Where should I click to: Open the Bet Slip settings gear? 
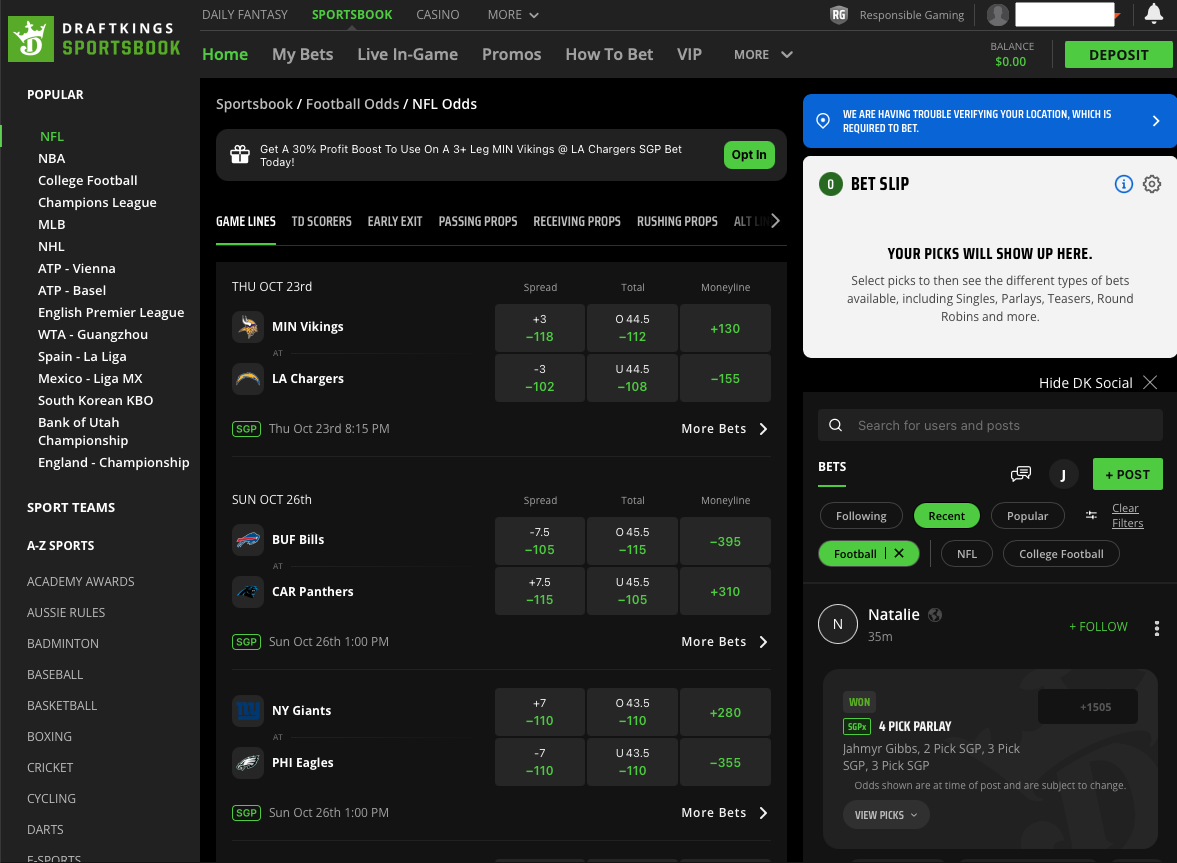pos(1152,184)
